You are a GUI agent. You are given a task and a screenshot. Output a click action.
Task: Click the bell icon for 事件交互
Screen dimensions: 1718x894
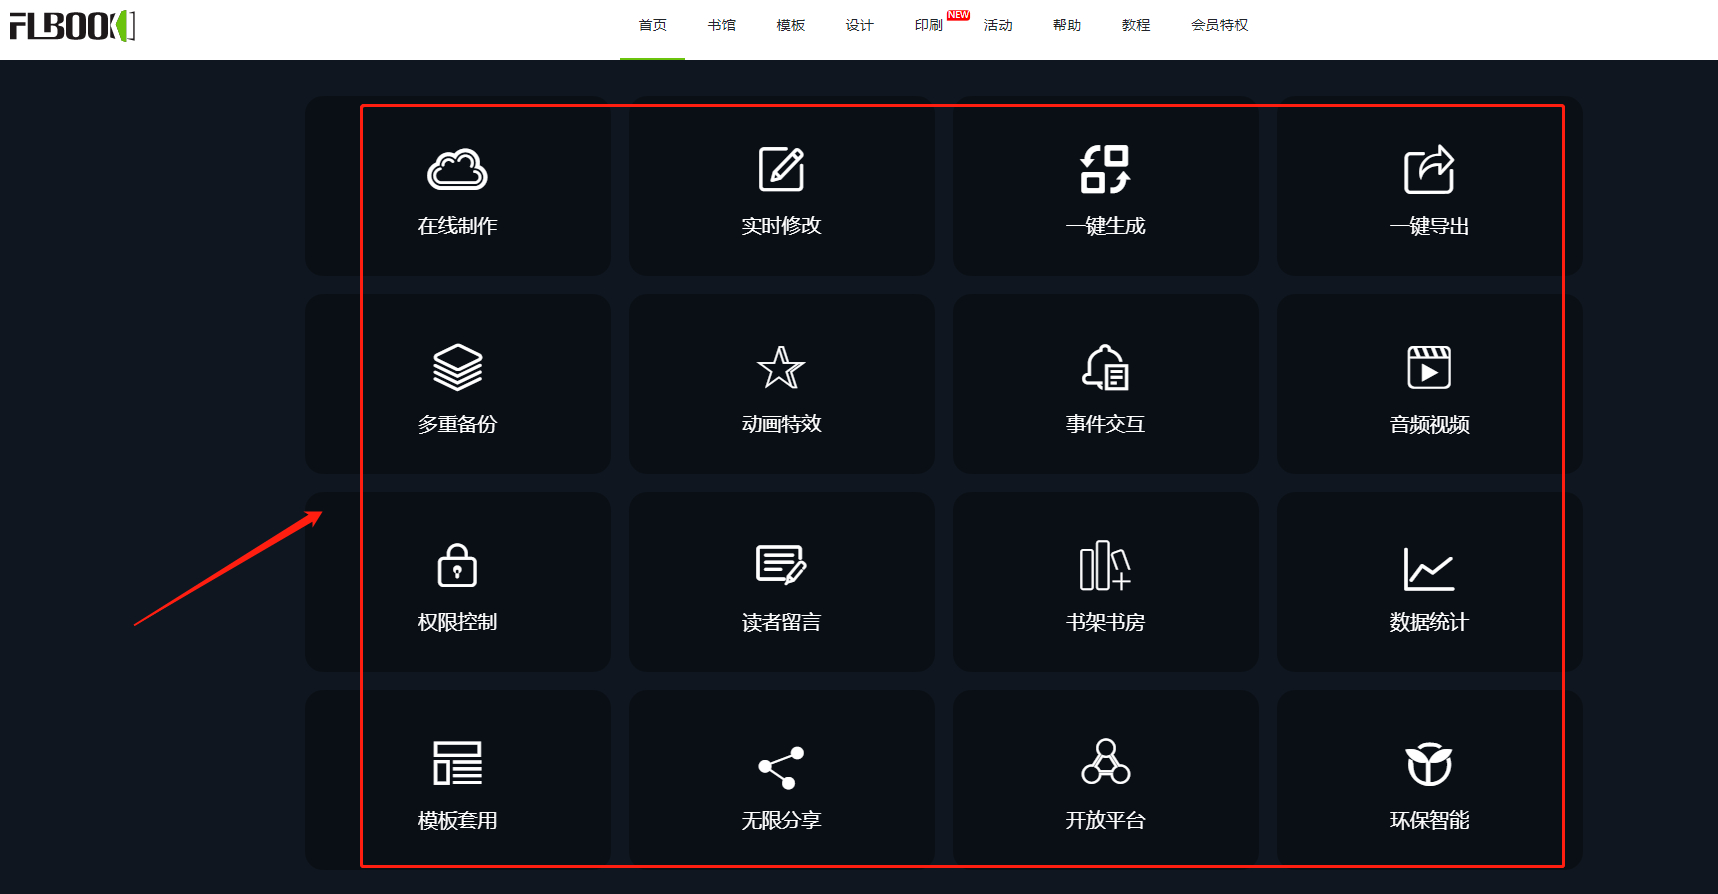(1105, 367)
